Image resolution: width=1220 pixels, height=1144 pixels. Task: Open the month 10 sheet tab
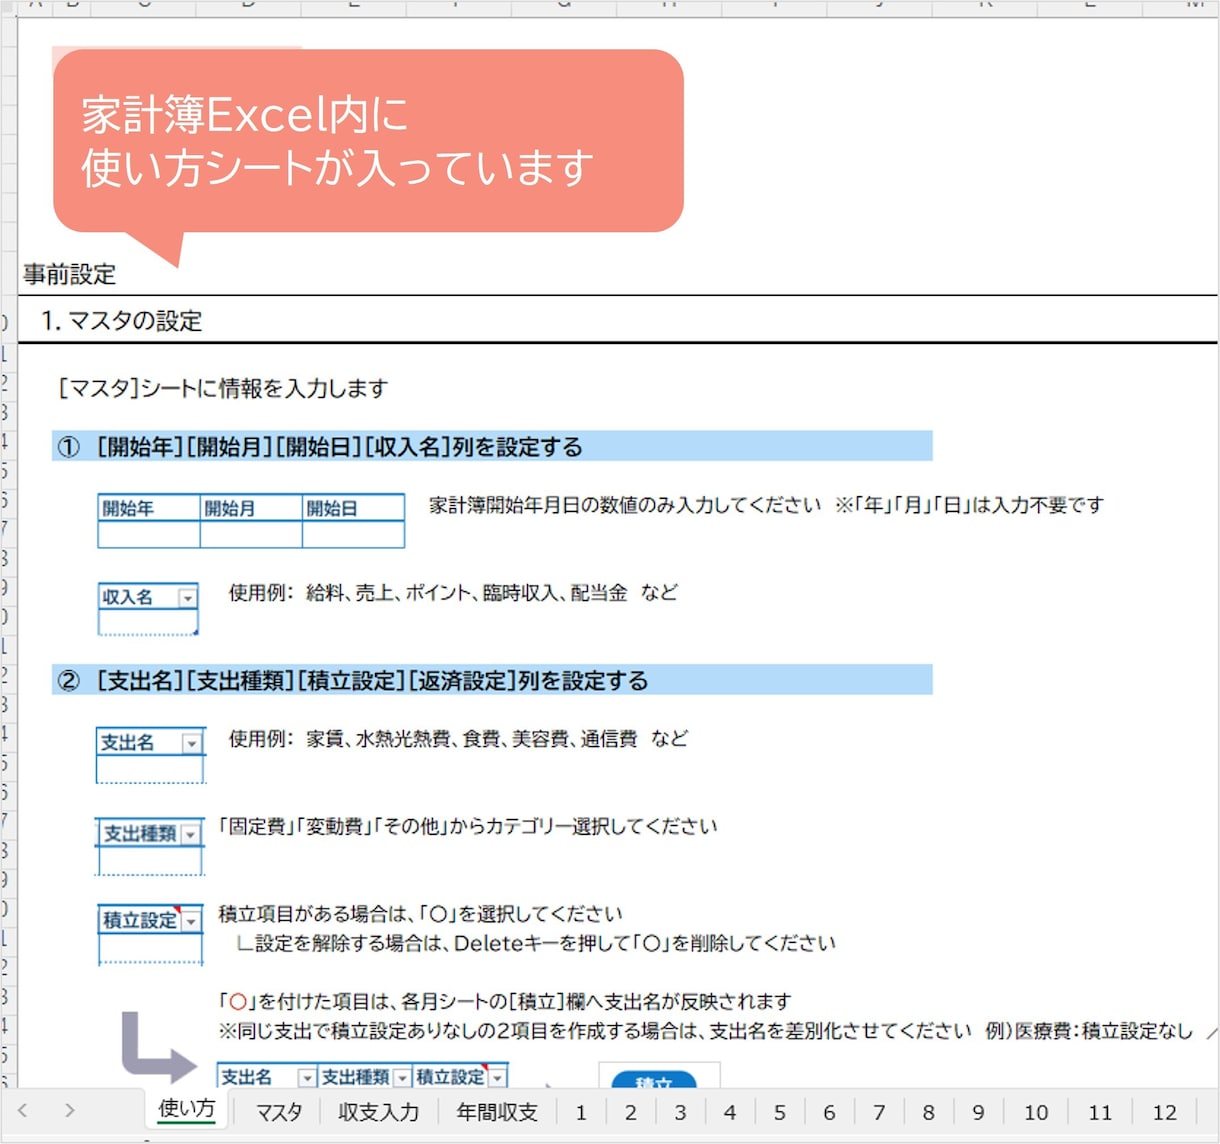tap(1036, 1112)
